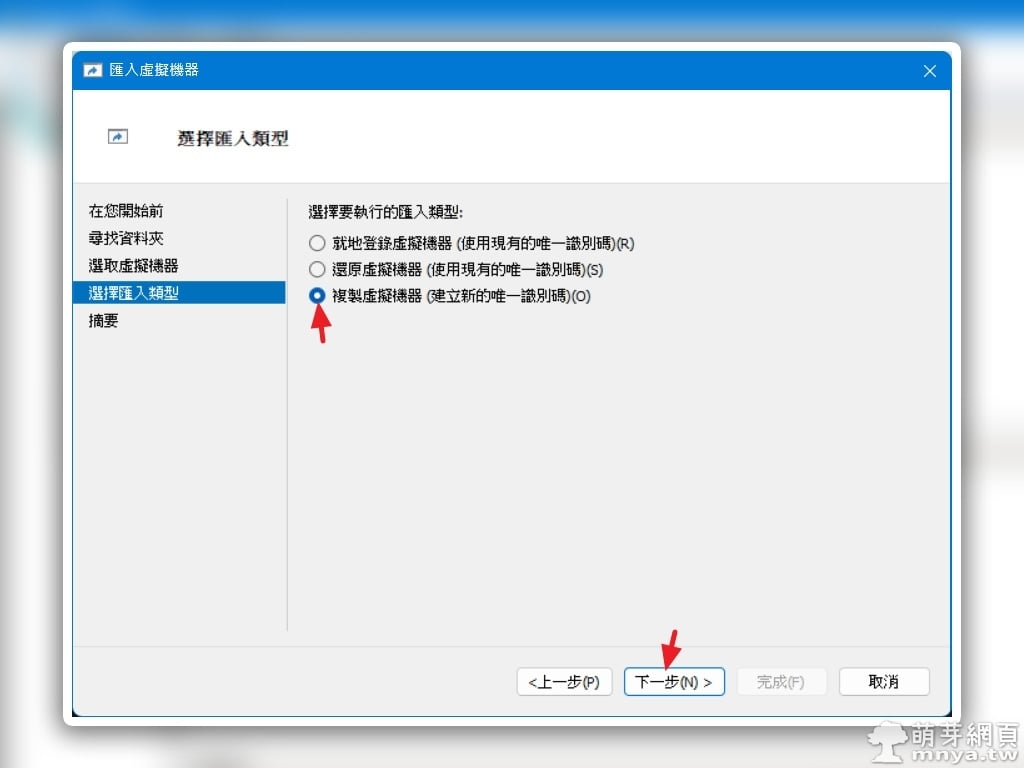Click the 選擇匯入類型 page heading text
Viewport: 1024px width, 768px height.
[x=233, y=138]
